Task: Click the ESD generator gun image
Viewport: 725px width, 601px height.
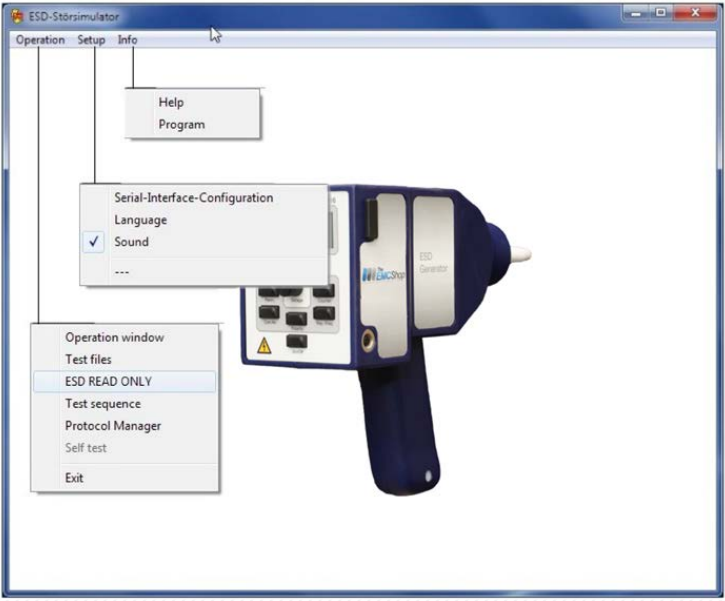Action: 386,340
